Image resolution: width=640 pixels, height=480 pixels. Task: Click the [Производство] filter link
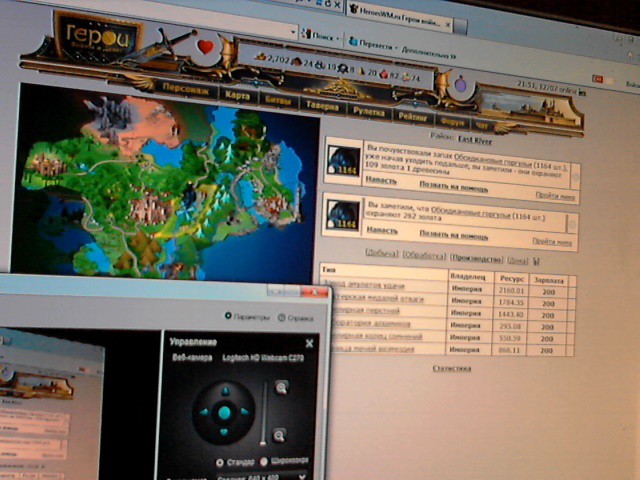coord(476,259)
